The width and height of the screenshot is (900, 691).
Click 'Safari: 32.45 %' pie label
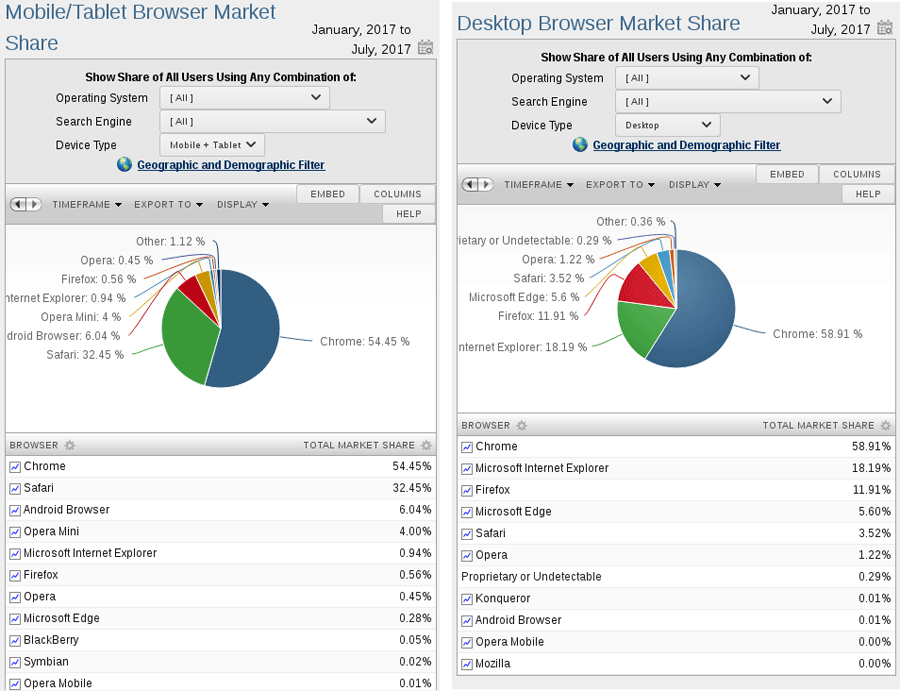click(x=85, y=355)
